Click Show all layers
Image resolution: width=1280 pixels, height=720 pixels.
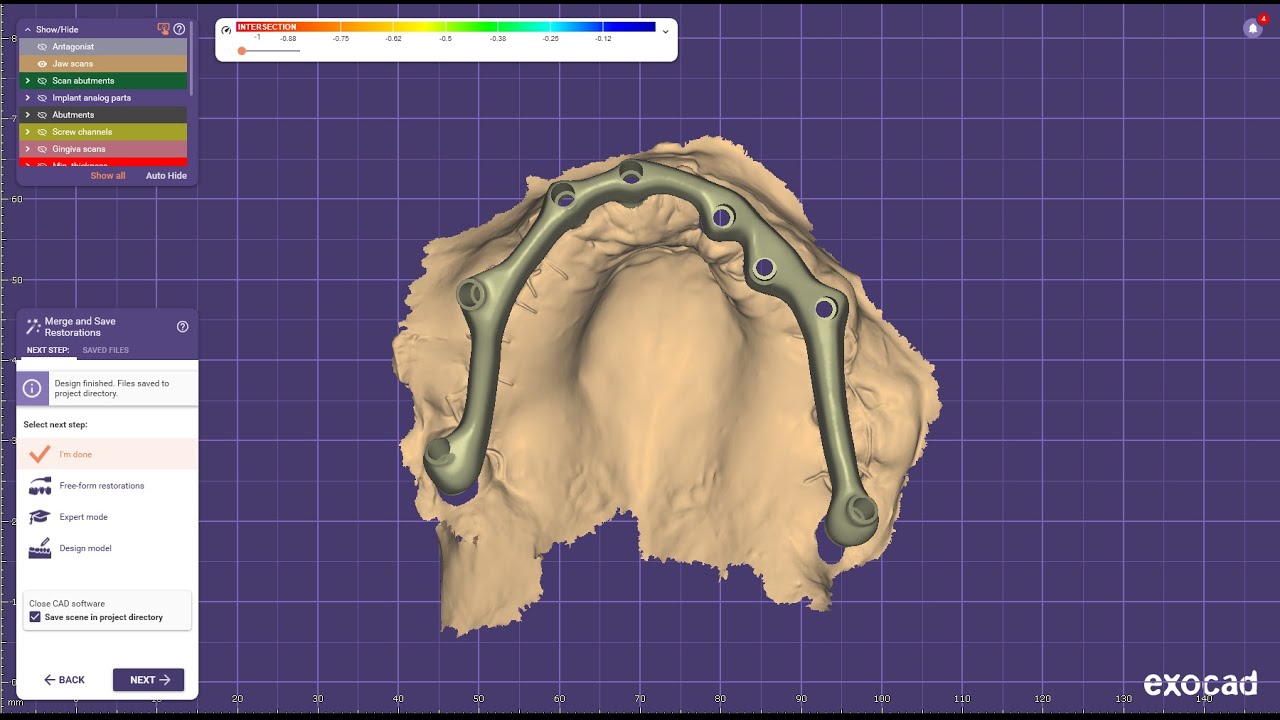coord(108,176)
